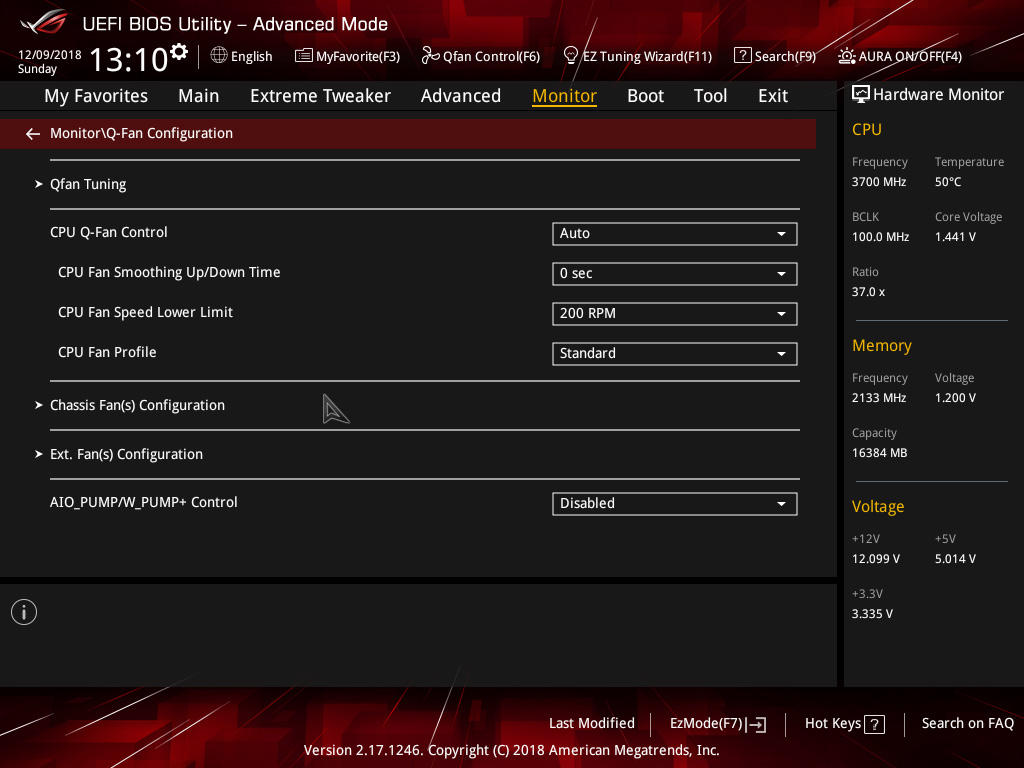
Task: Click the CPU frequency value 3700 MHz
Action: [x=878, y=182]
